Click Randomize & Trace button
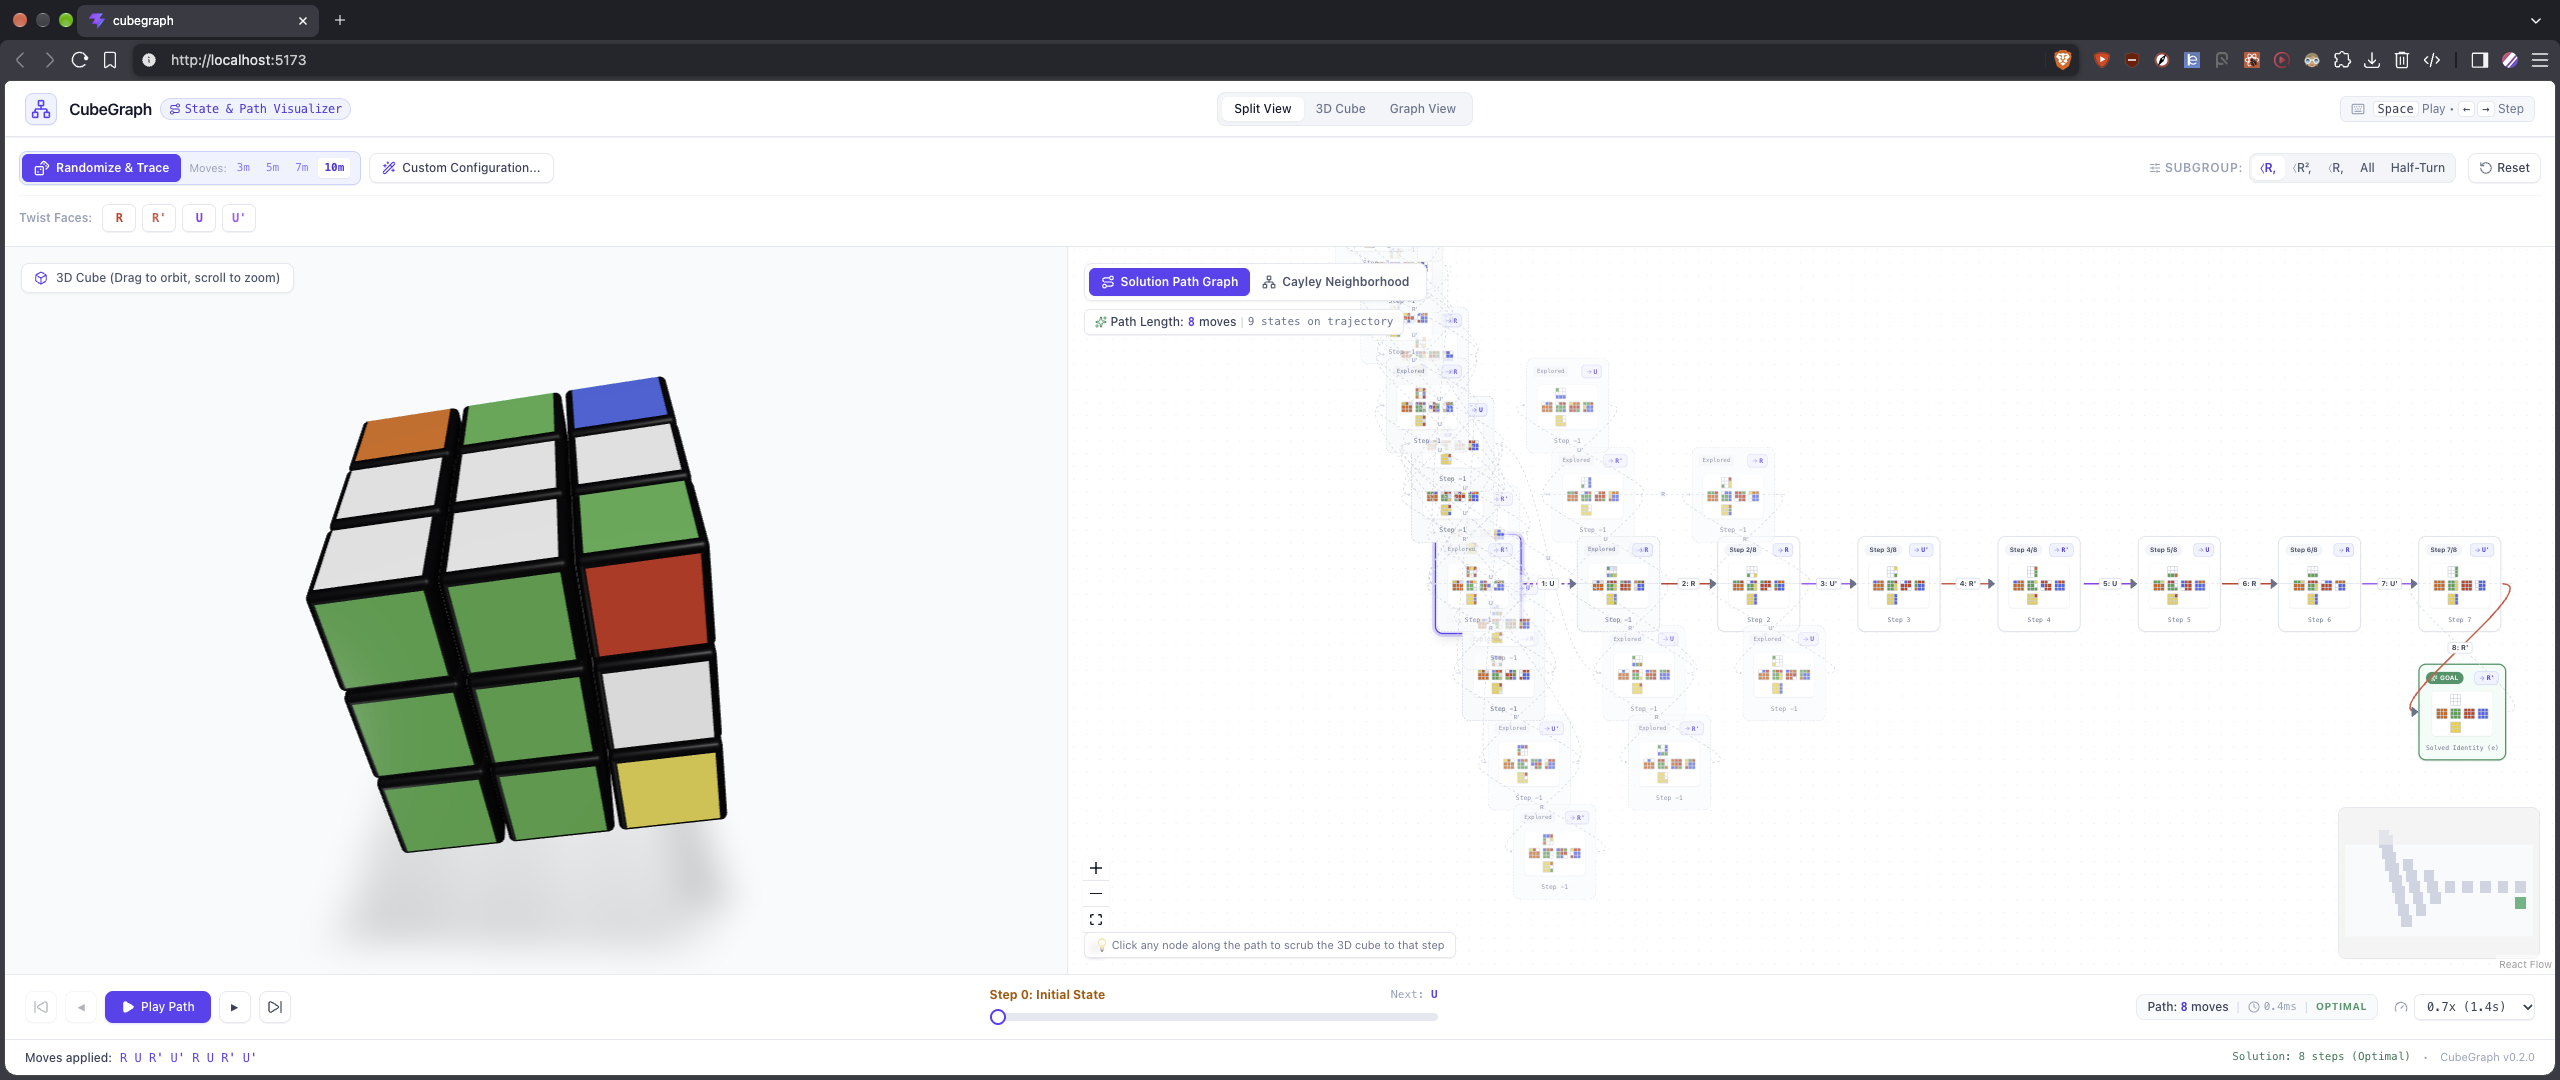Viewport: 2560px width, 1080px height. (101, 168)
